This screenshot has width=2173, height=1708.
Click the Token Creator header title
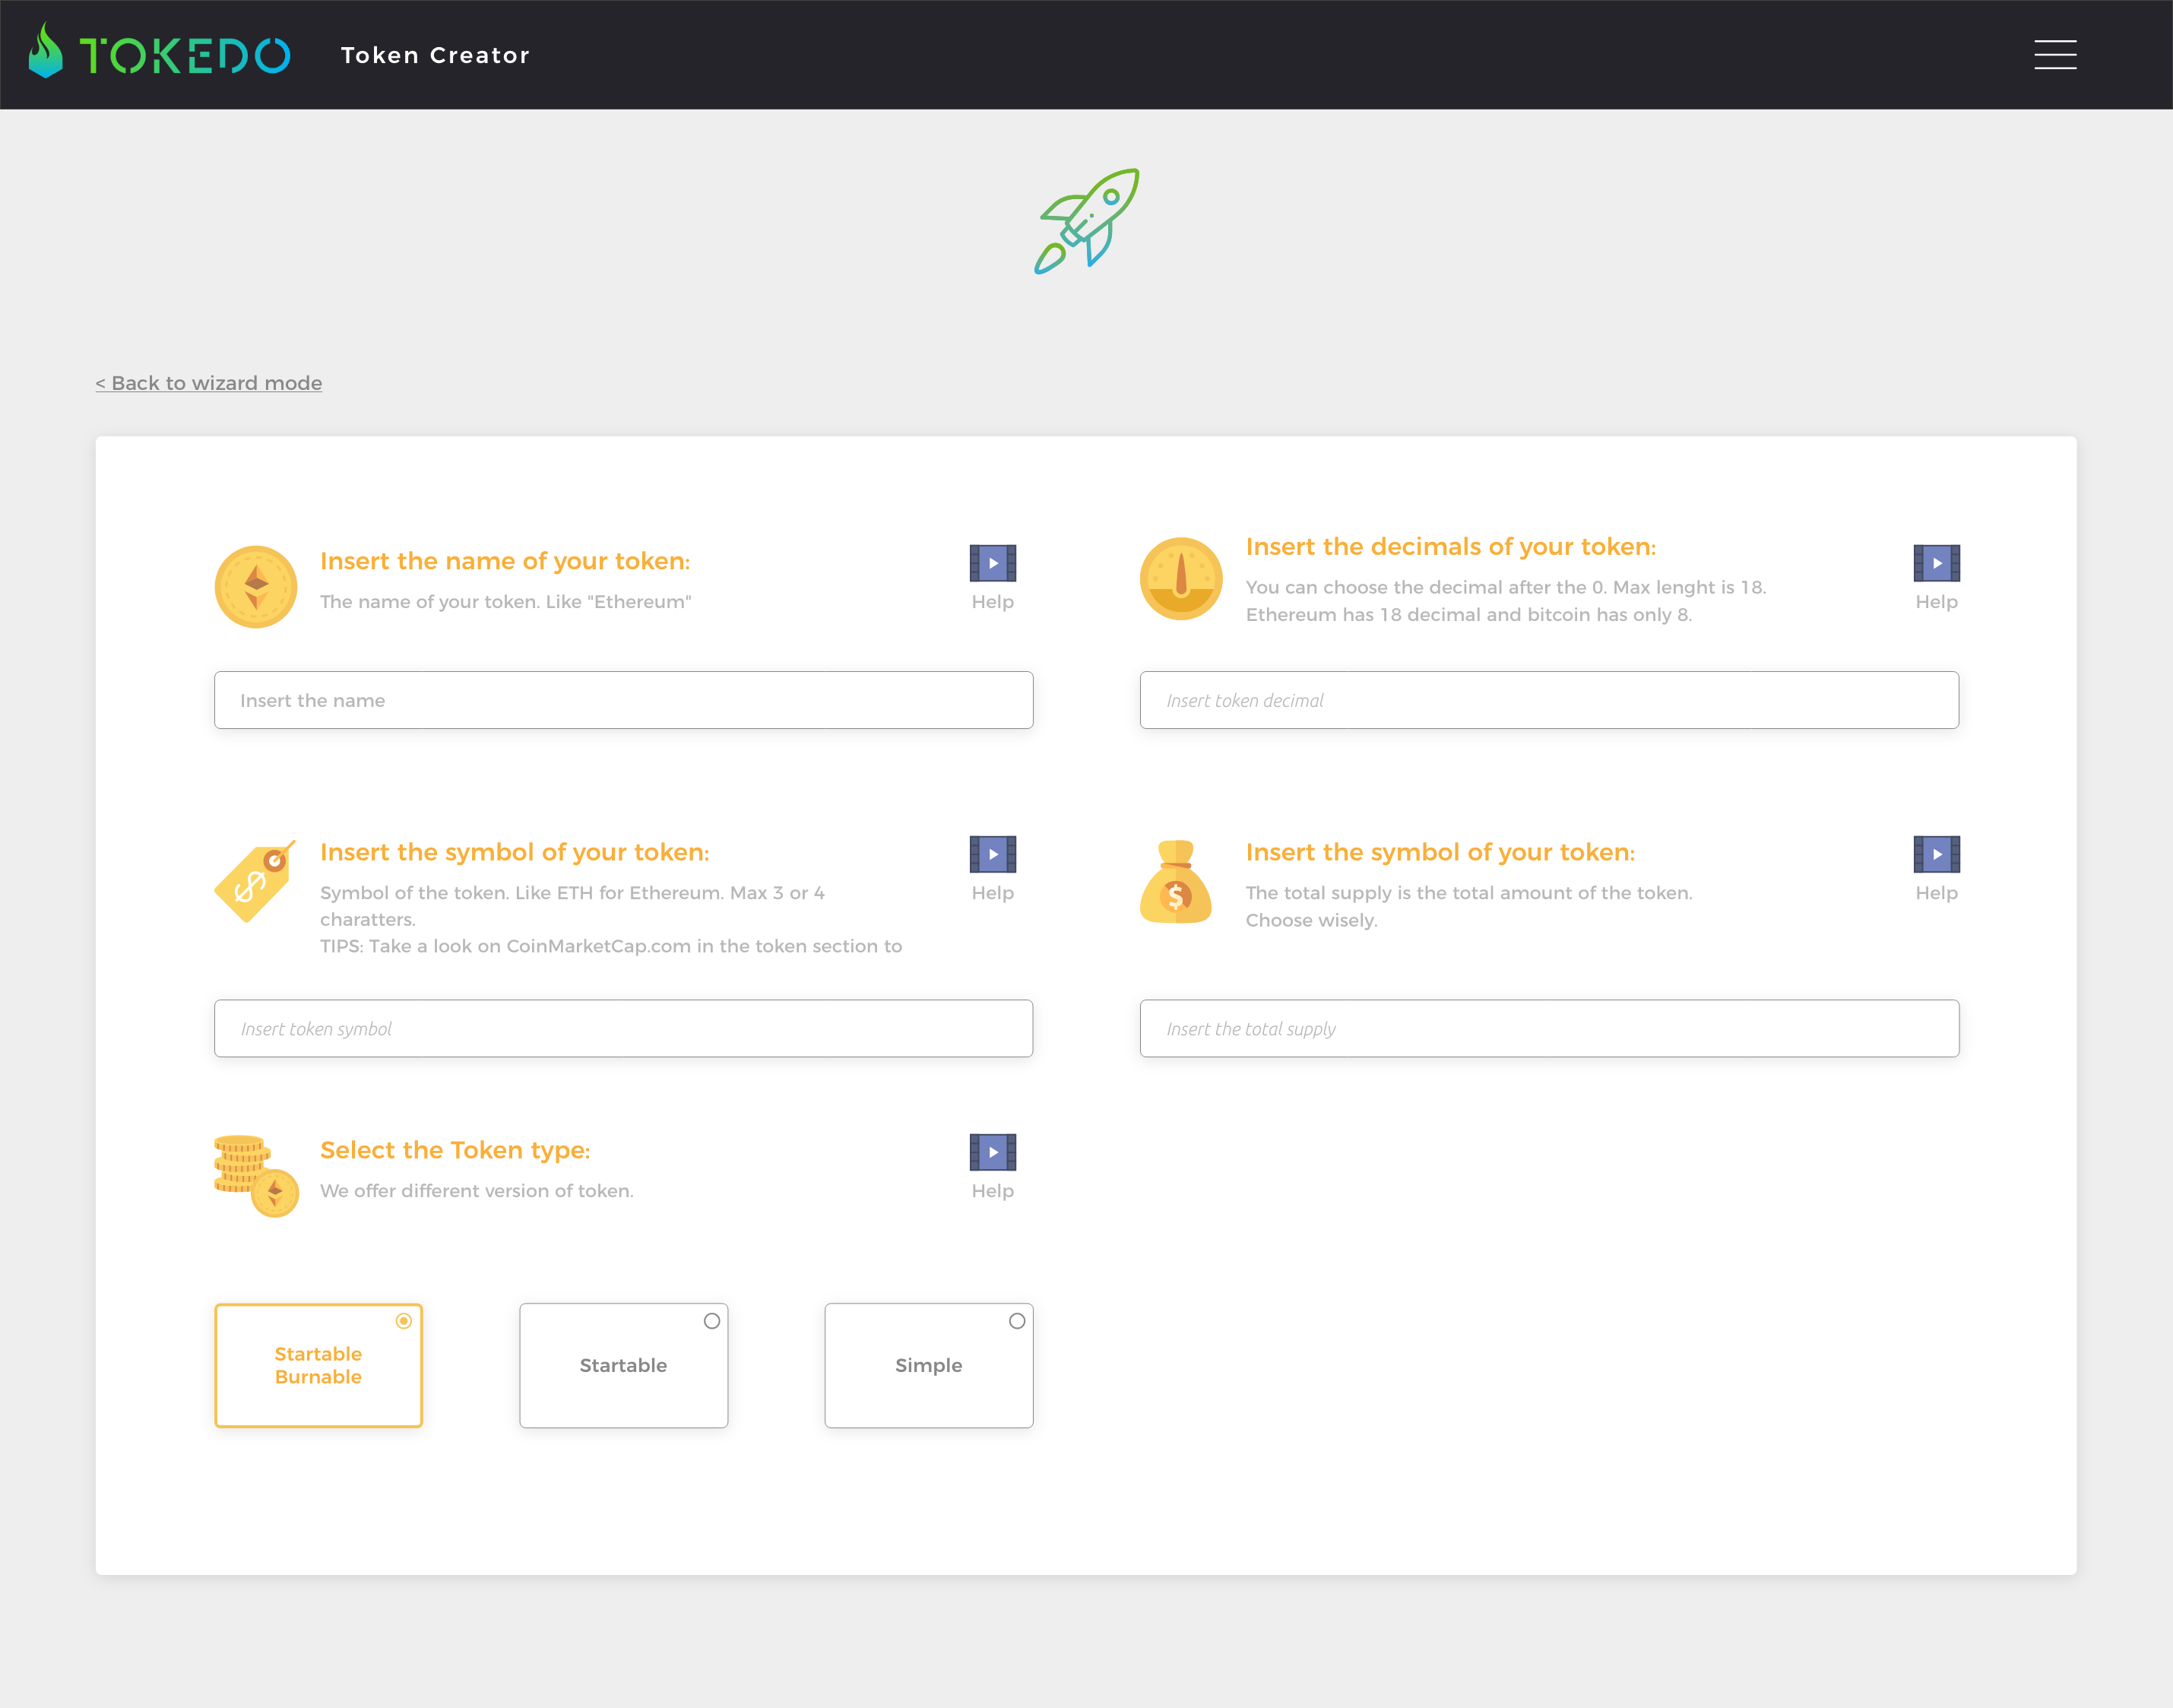pos(435,56)
